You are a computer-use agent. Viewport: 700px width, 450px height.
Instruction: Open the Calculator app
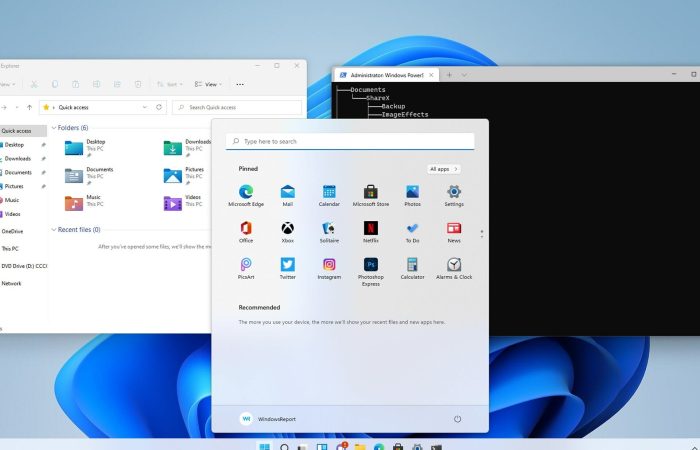point(412,269)
